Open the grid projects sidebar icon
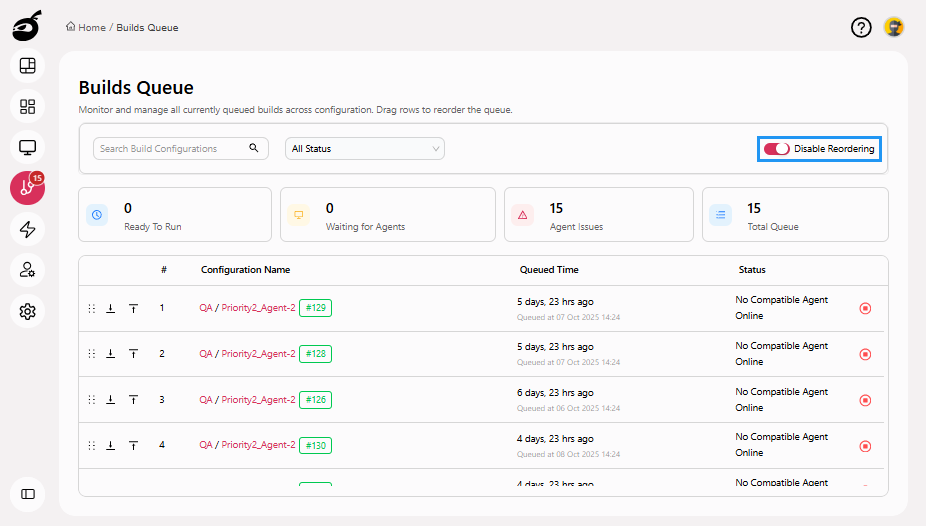This screenshot has width=926, height=526. pyautogui.click(x=28, y=106)
